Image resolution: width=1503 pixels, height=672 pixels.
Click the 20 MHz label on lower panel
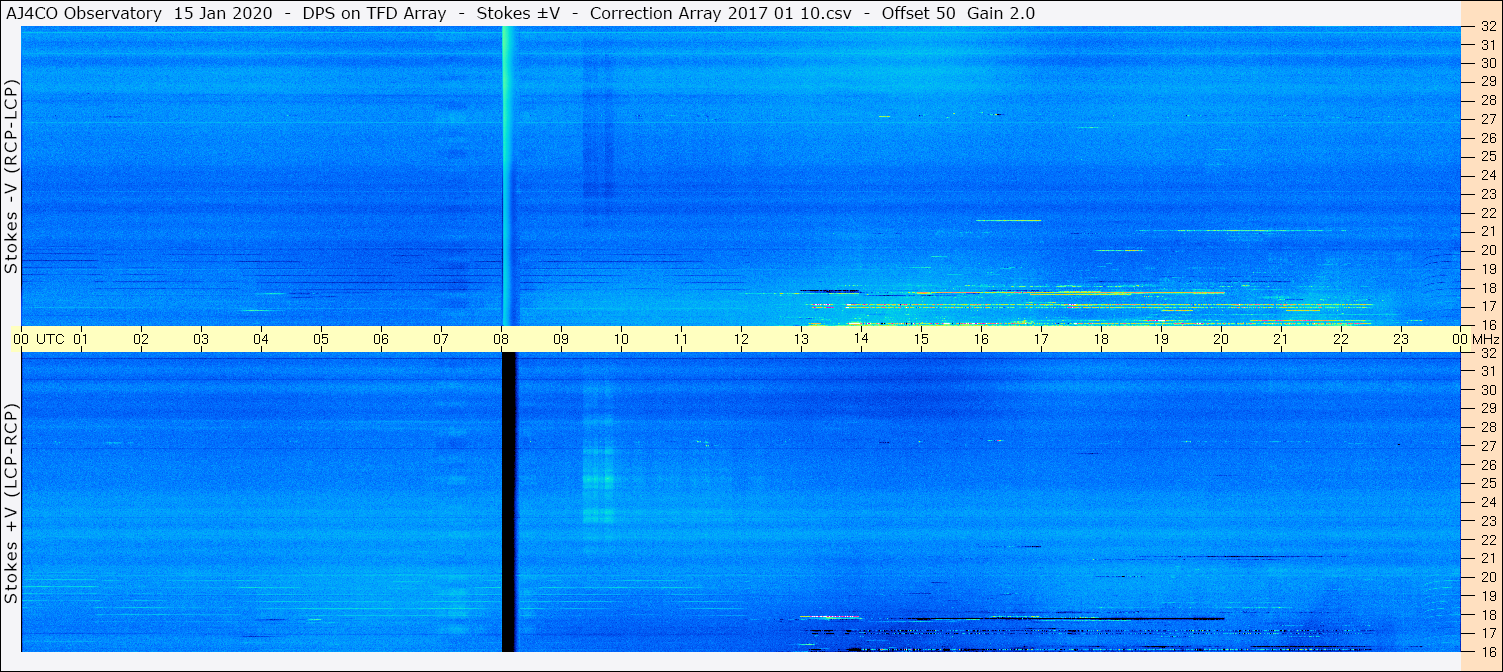click(1488, 577)
